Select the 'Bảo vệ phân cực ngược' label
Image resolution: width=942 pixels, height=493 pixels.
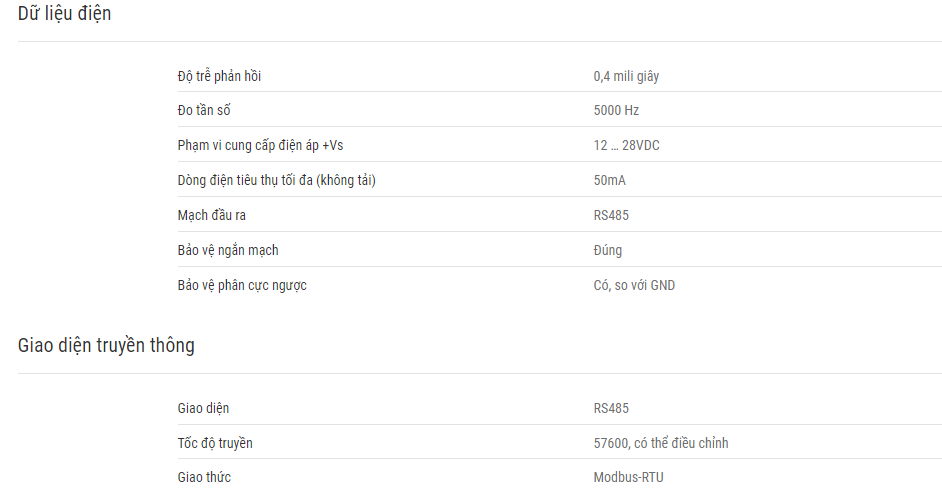(x=242, y=285)
